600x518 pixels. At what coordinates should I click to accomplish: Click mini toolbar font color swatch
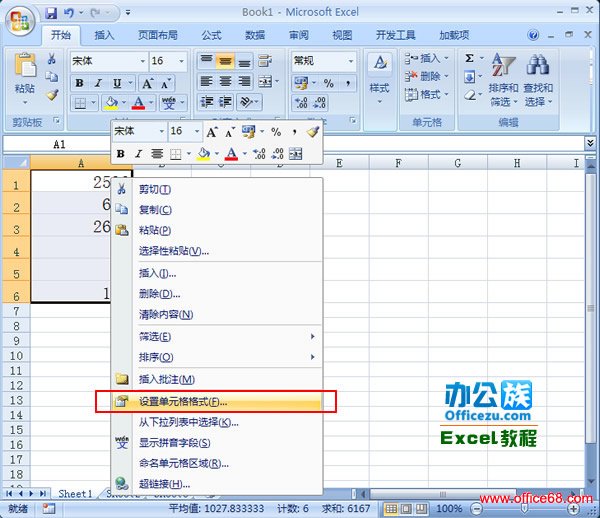tap(231, 154)
